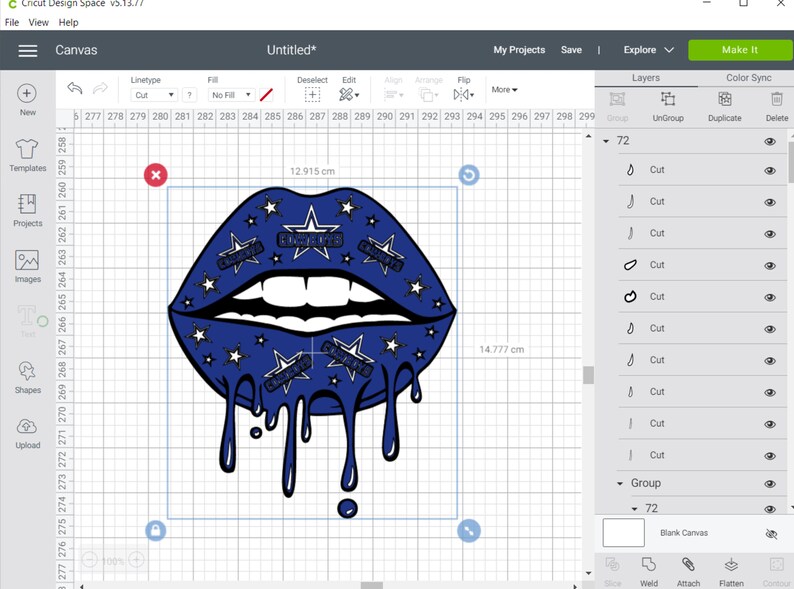The image size is (794, 589).
Task: Click the Make It button
Action: click(x=740, y=50)
